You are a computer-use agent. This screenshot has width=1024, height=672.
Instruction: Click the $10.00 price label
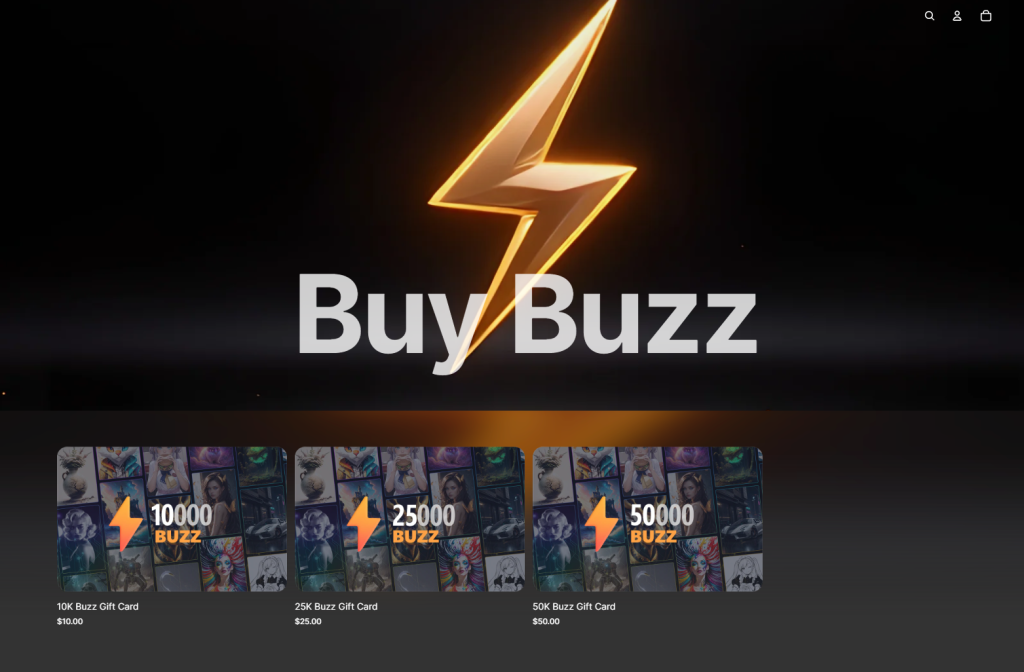pyautogui.click(x=70, y=621)
